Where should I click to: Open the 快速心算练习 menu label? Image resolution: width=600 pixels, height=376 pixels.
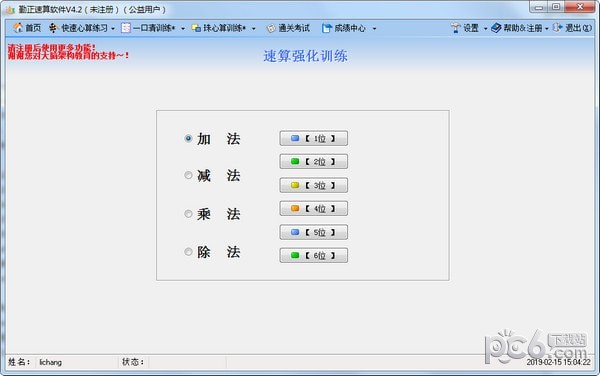pyautogui.click(x=84, y=28)
